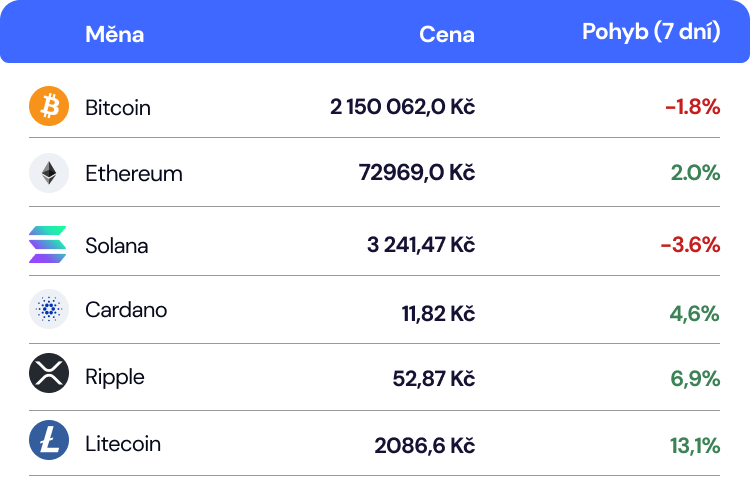
Task: Click Solana's -3.6% weekly change
Action: [x=690, y=245]
